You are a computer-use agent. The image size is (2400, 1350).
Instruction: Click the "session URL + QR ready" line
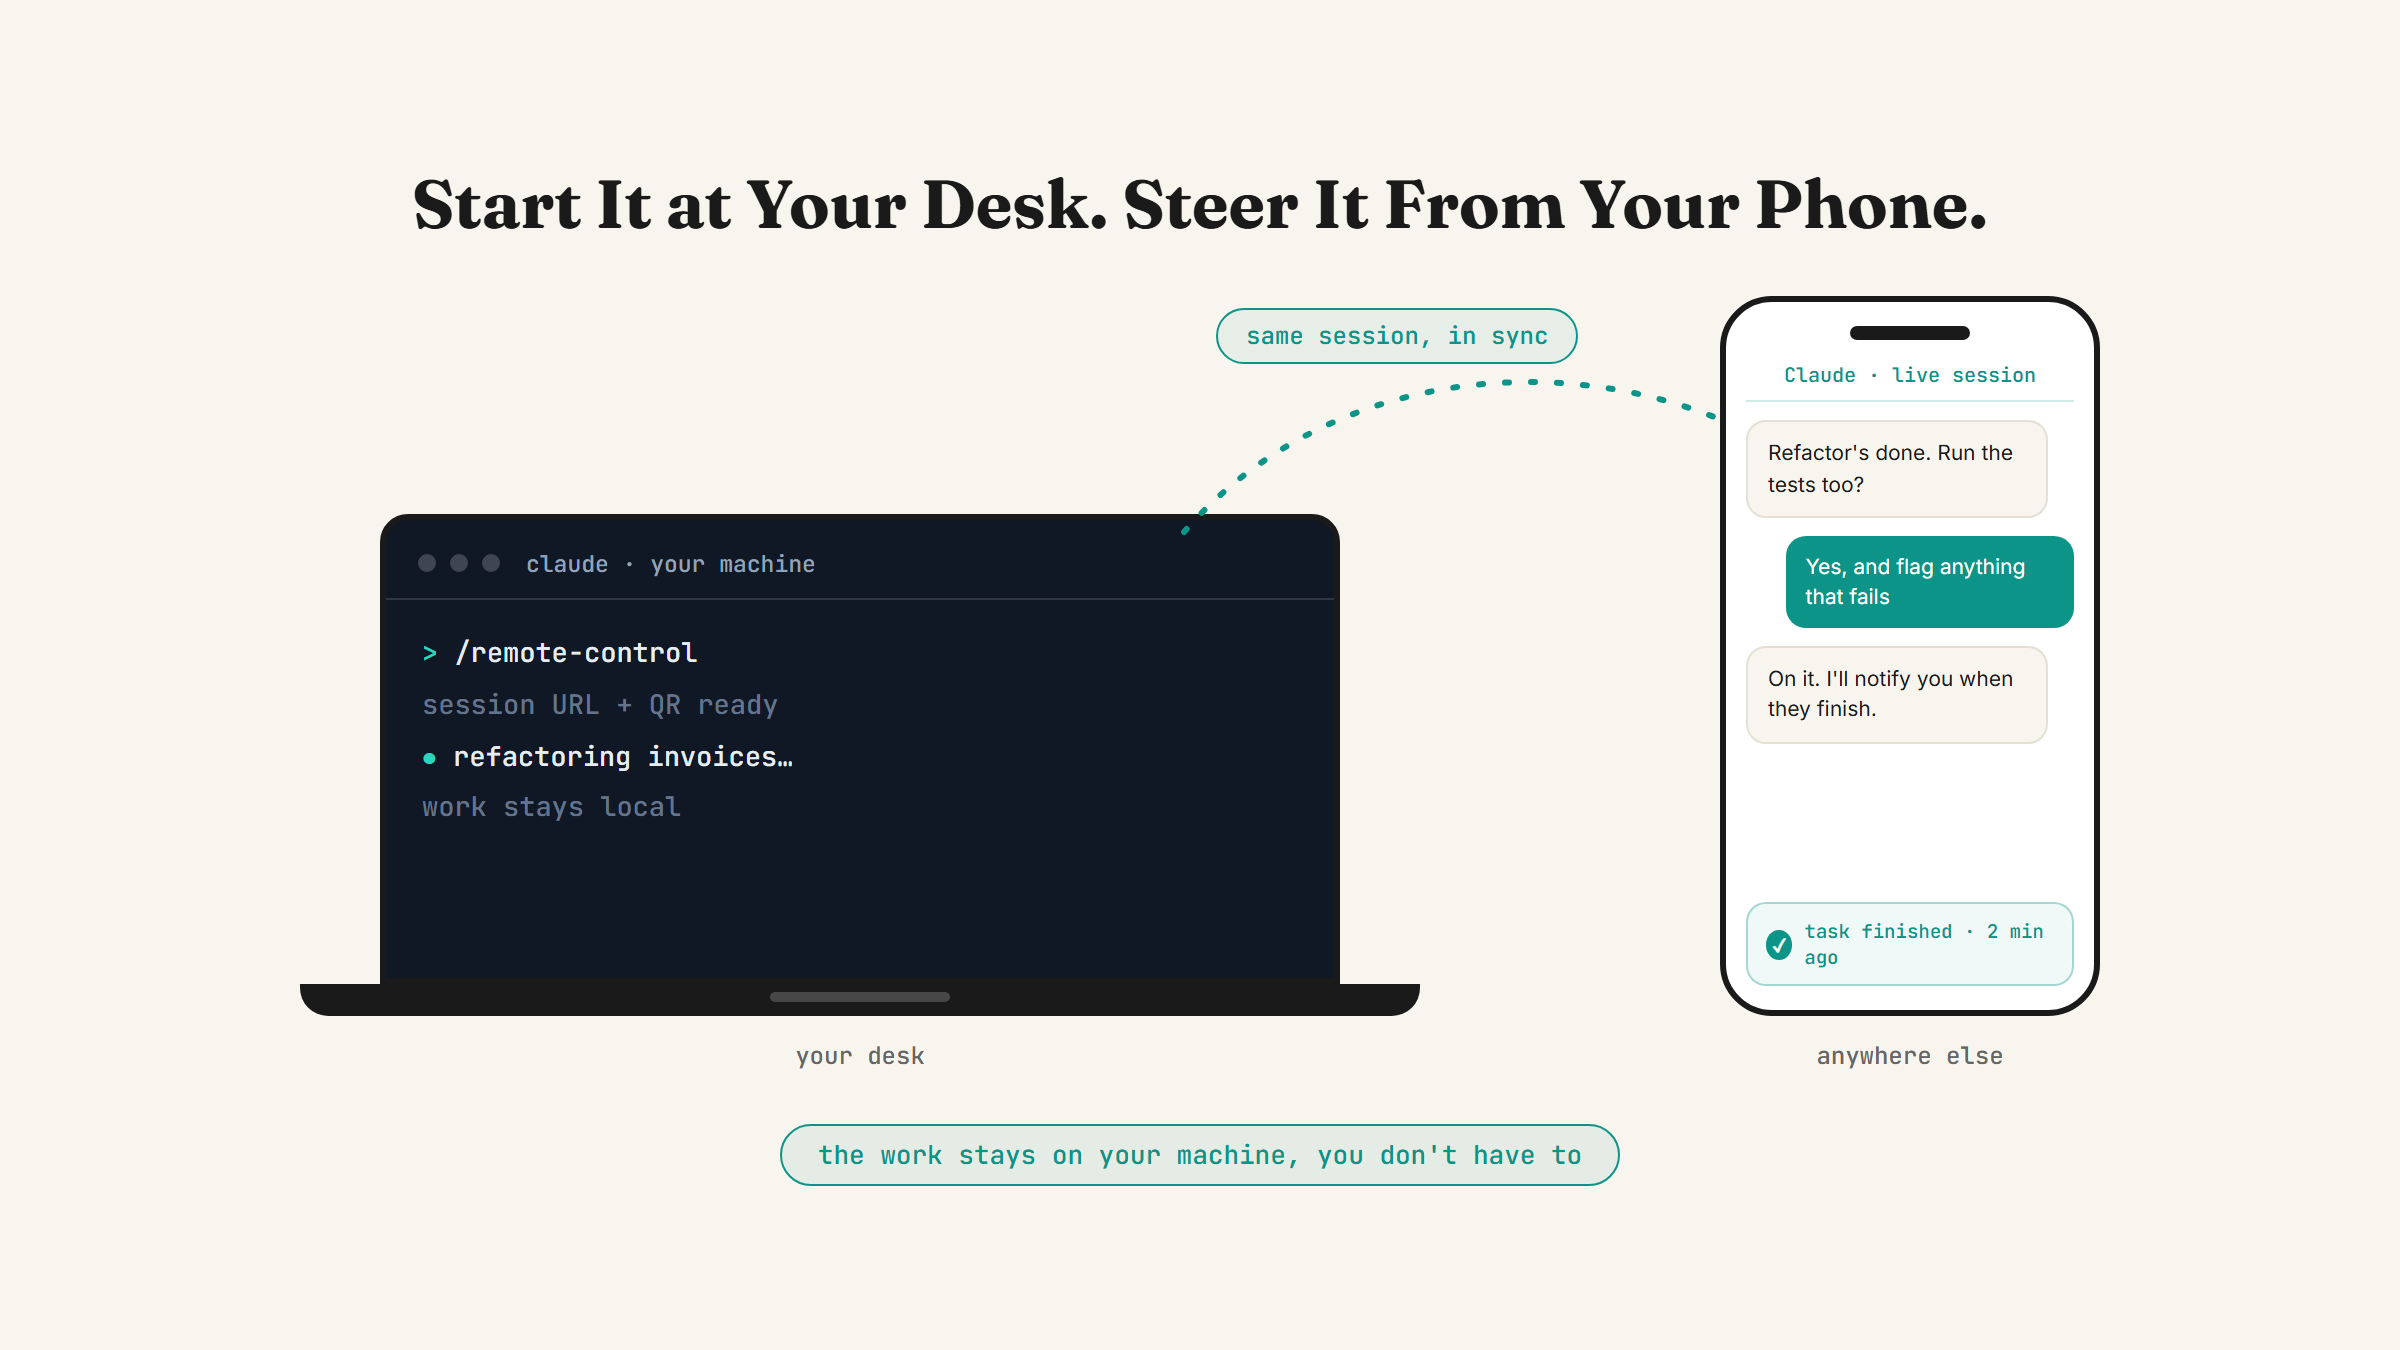[600, 705]
